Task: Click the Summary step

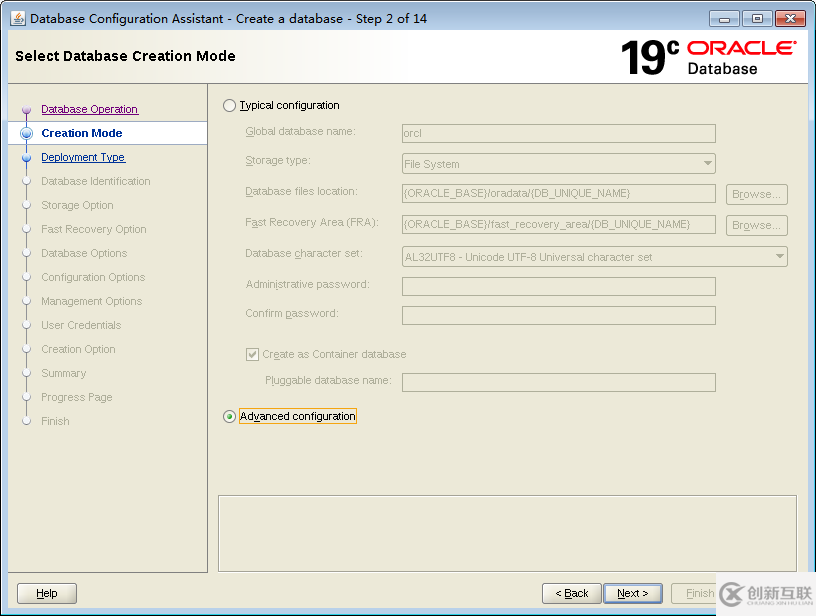Action: 63,373
